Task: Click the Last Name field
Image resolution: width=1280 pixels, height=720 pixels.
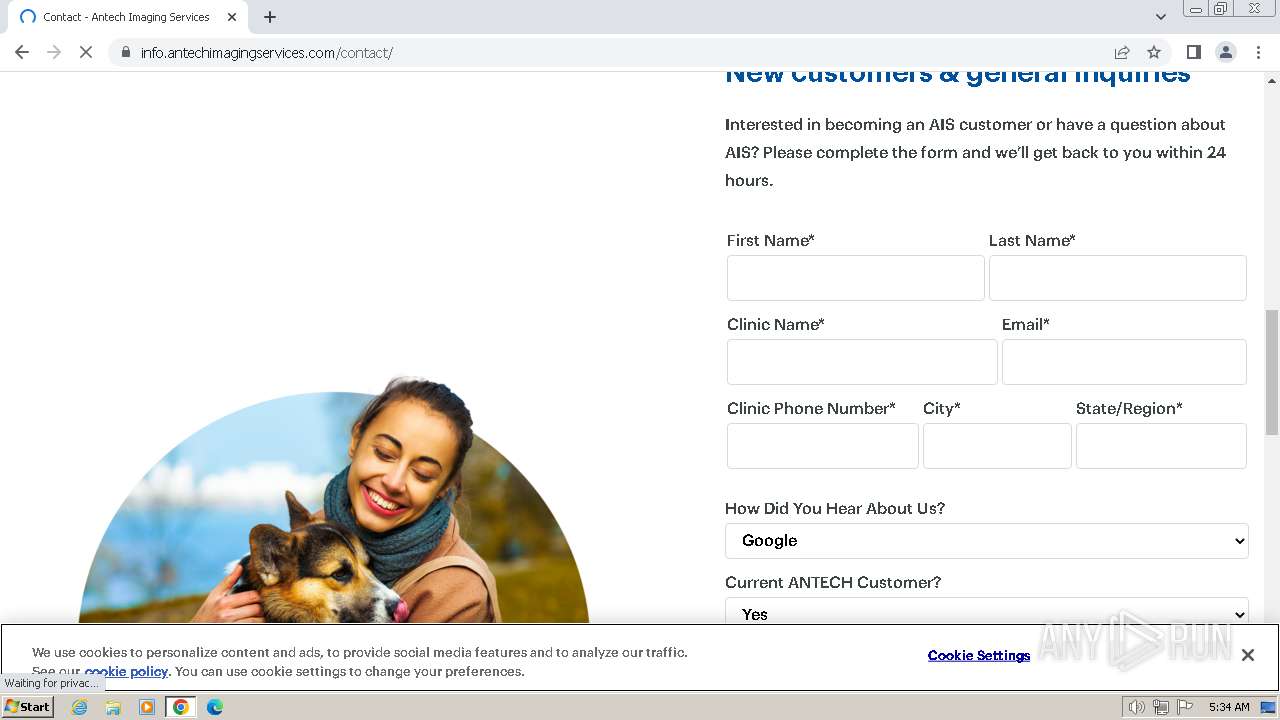Action: [1118, 278]
